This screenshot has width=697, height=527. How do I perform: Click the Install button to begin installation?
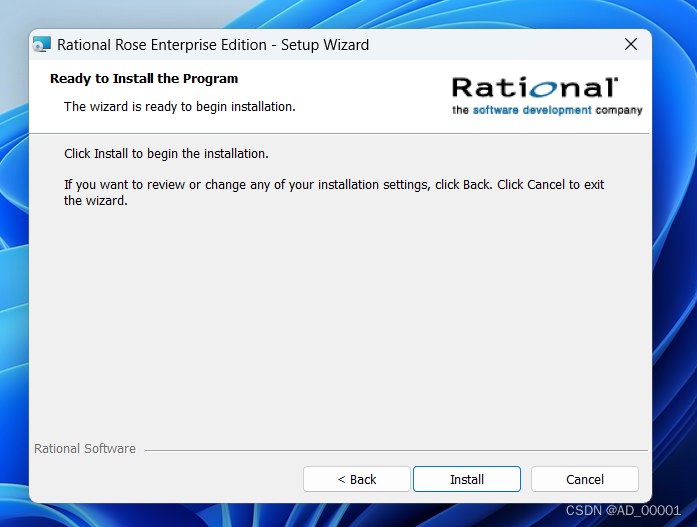click(x=467, y=479)
